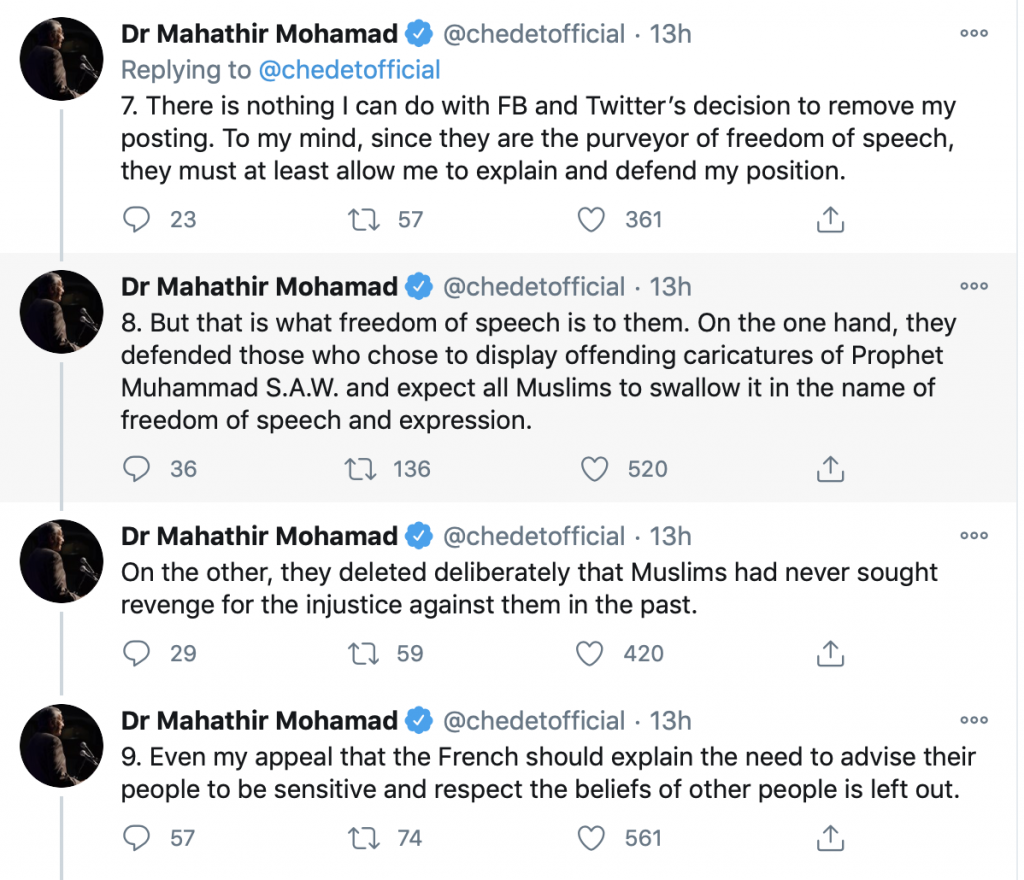Like the tweet about freedom of speech
This screenshot has height=880, width=1024.
coord(594,469)
